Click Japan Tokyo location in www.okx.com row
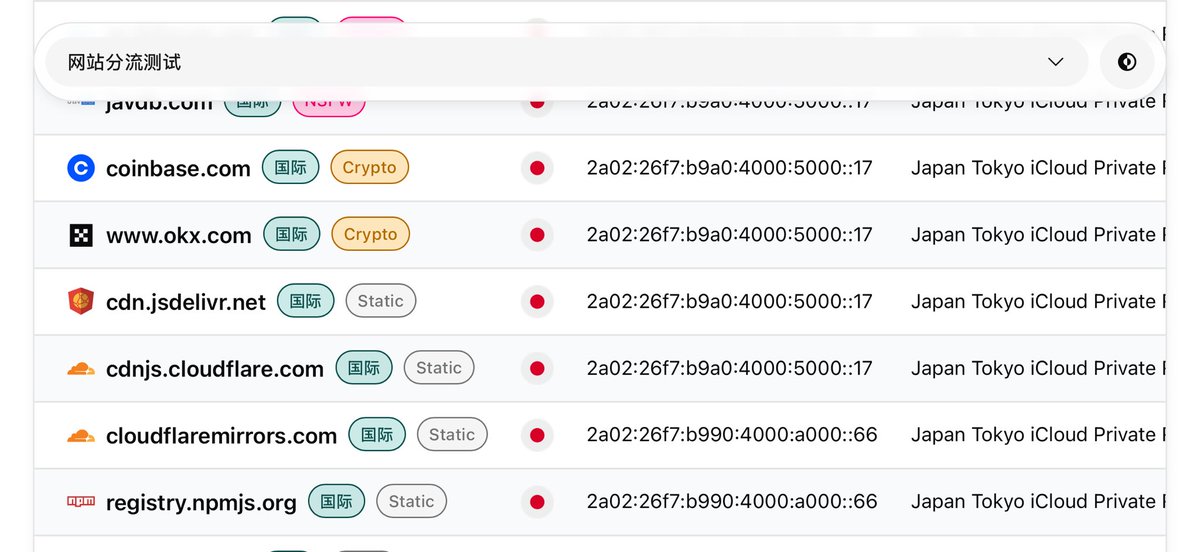 1038,235
